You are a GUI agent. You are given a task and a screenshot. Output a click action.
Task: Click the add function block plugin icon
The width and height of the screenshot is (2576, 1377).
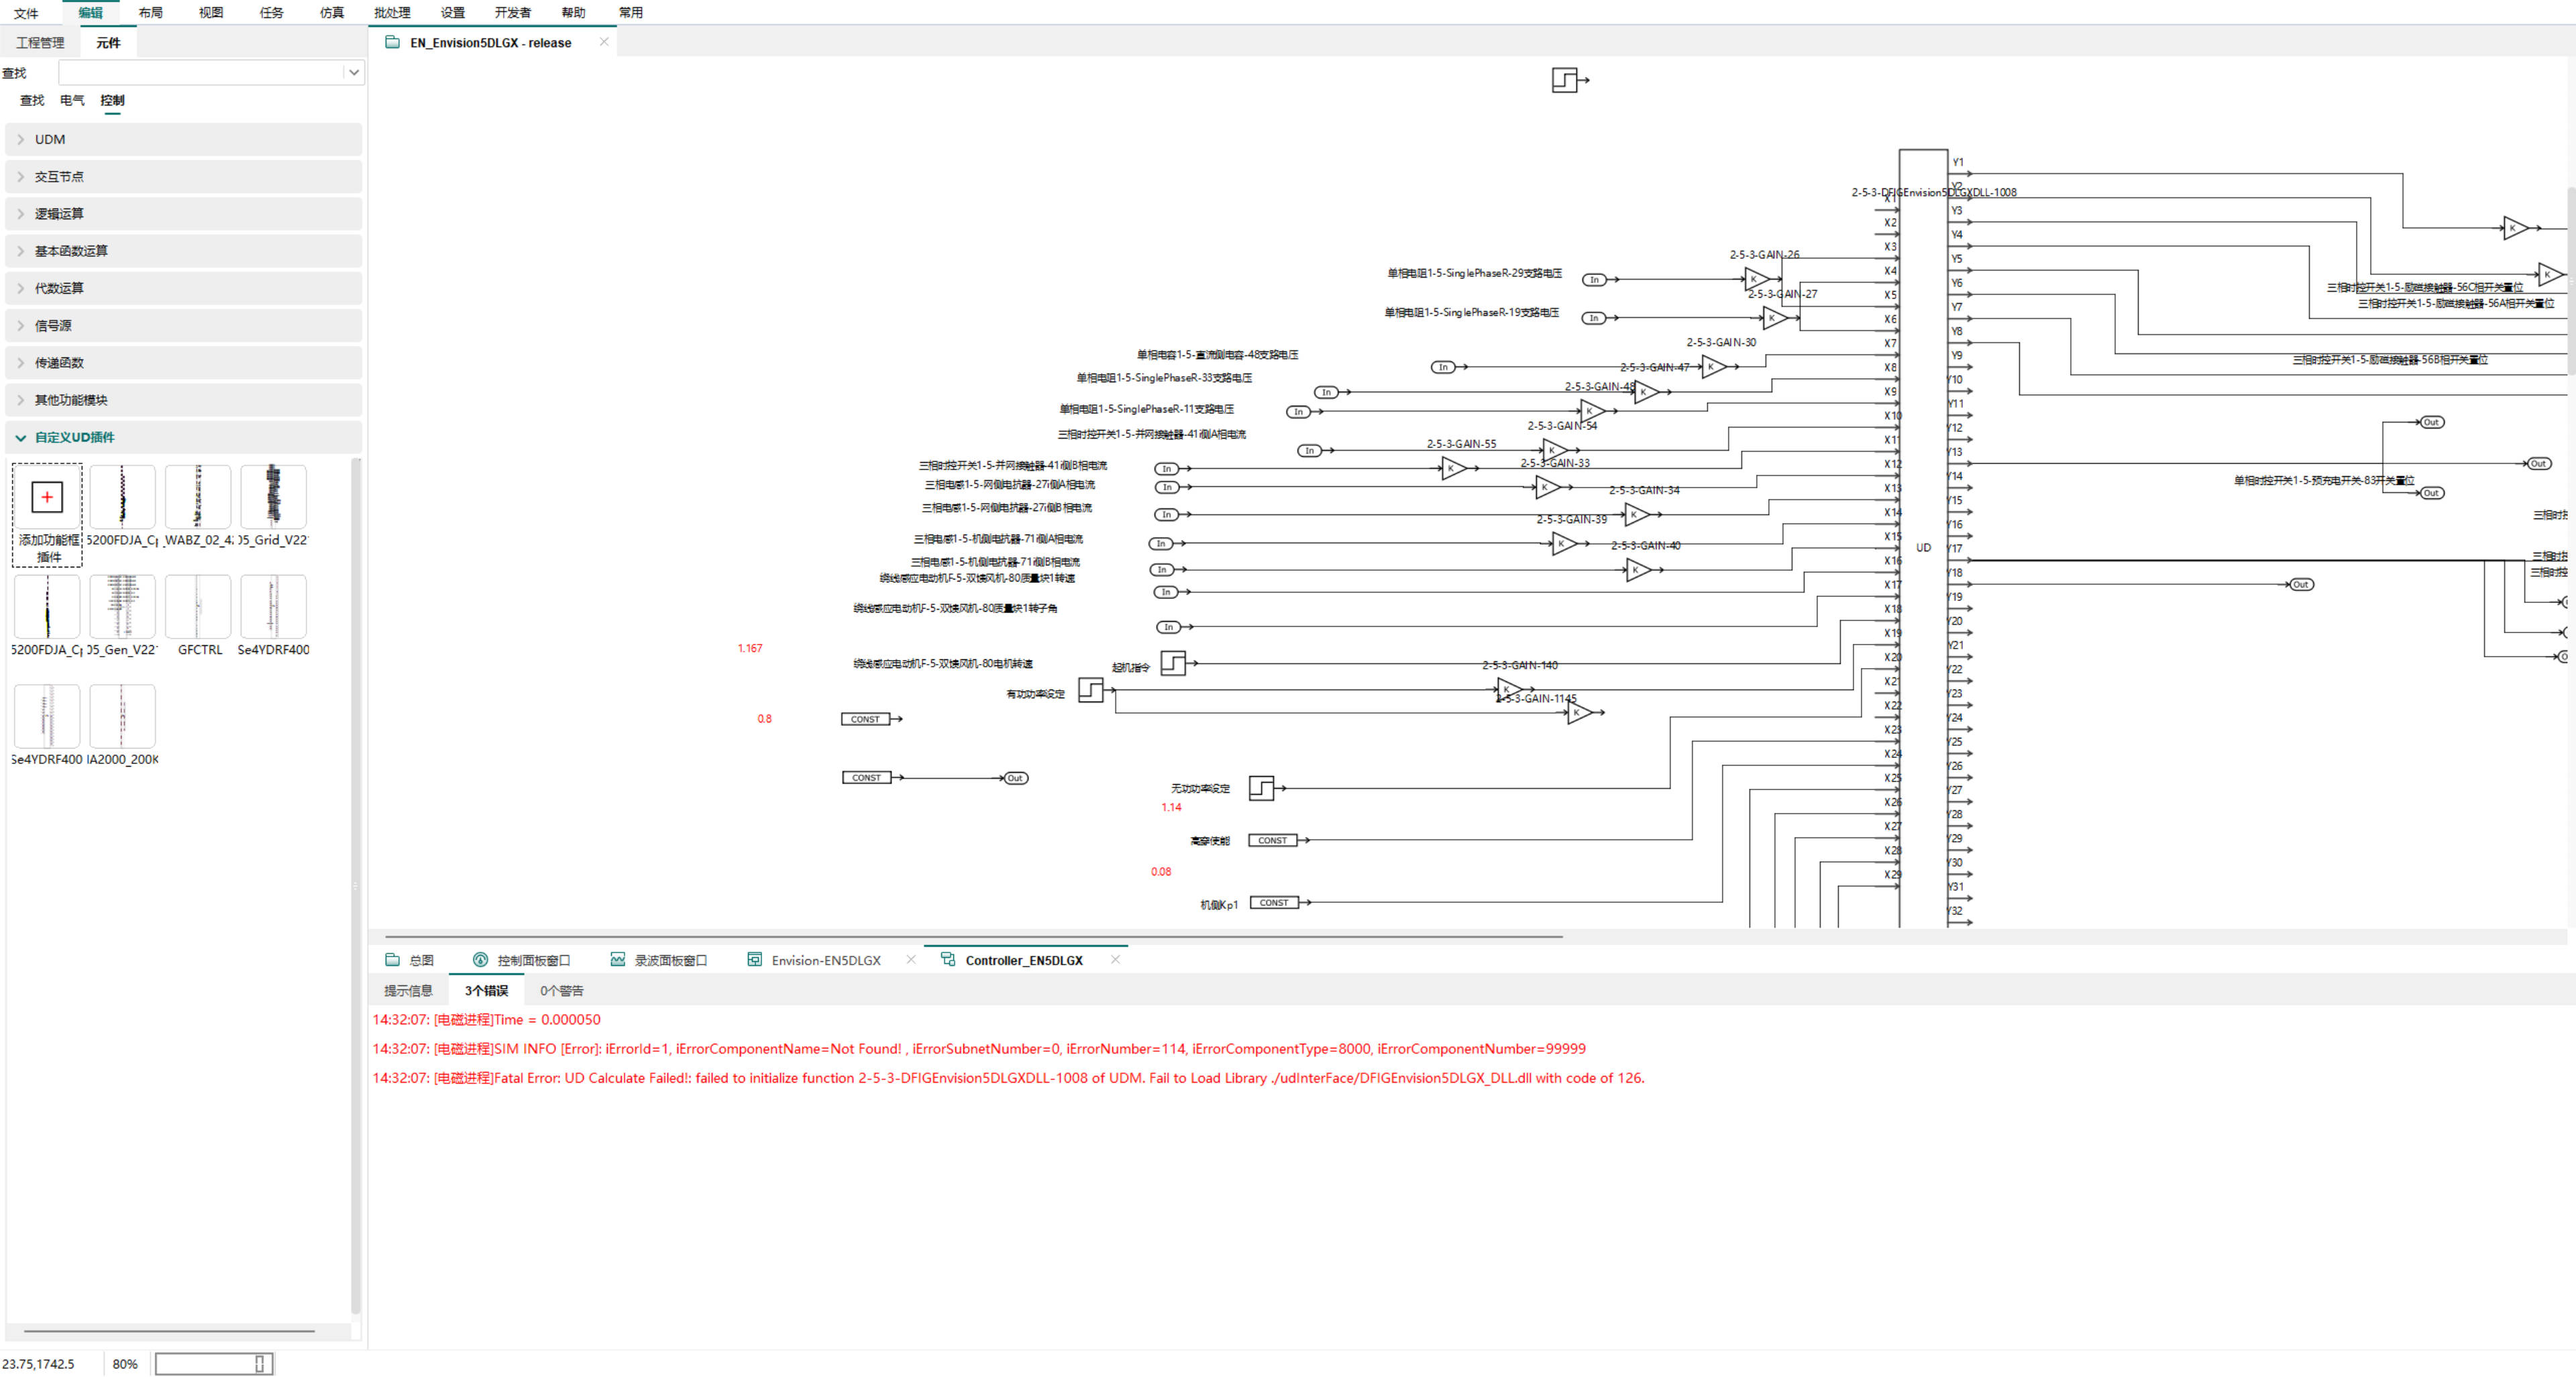[x=47, y=497]
